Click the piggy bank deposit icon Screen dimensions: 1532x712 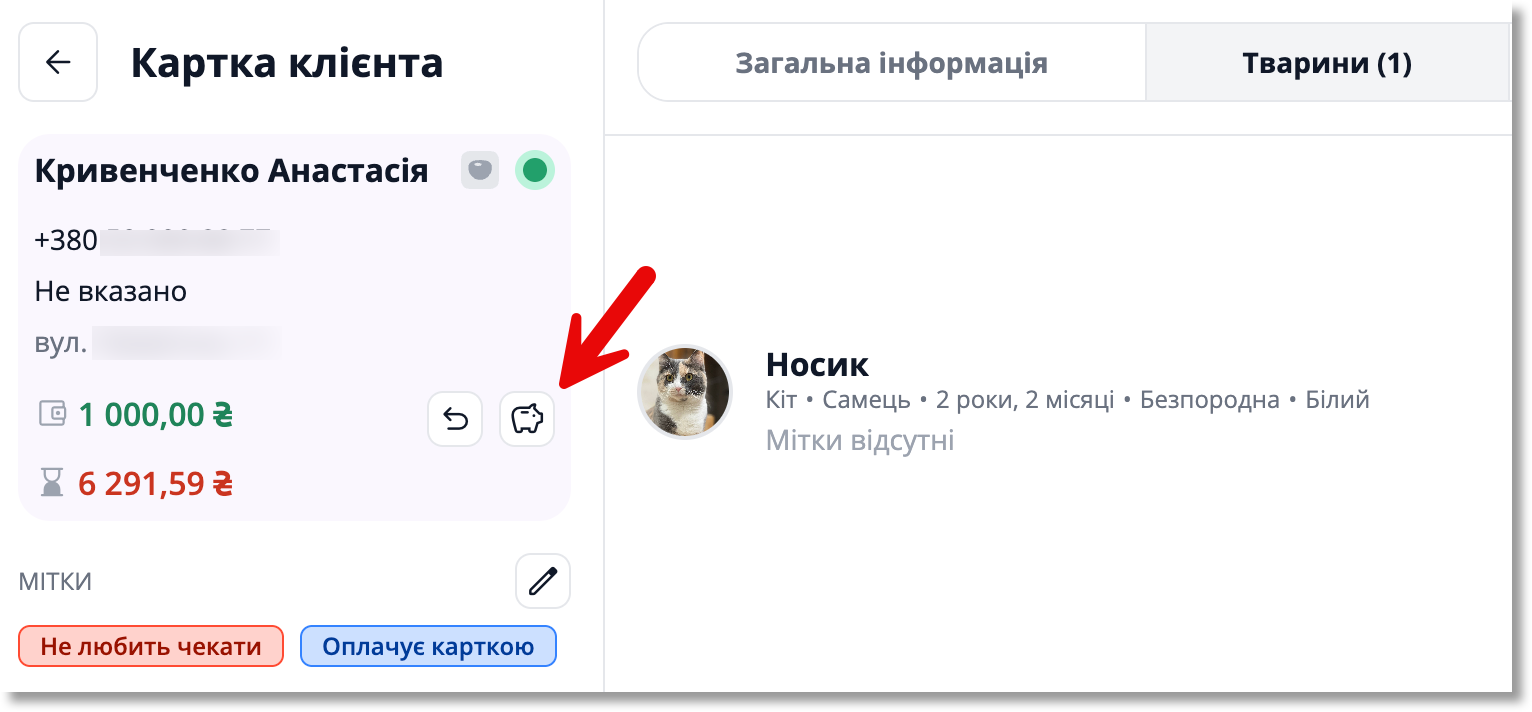pyautogui.click(x=527, y=418)
